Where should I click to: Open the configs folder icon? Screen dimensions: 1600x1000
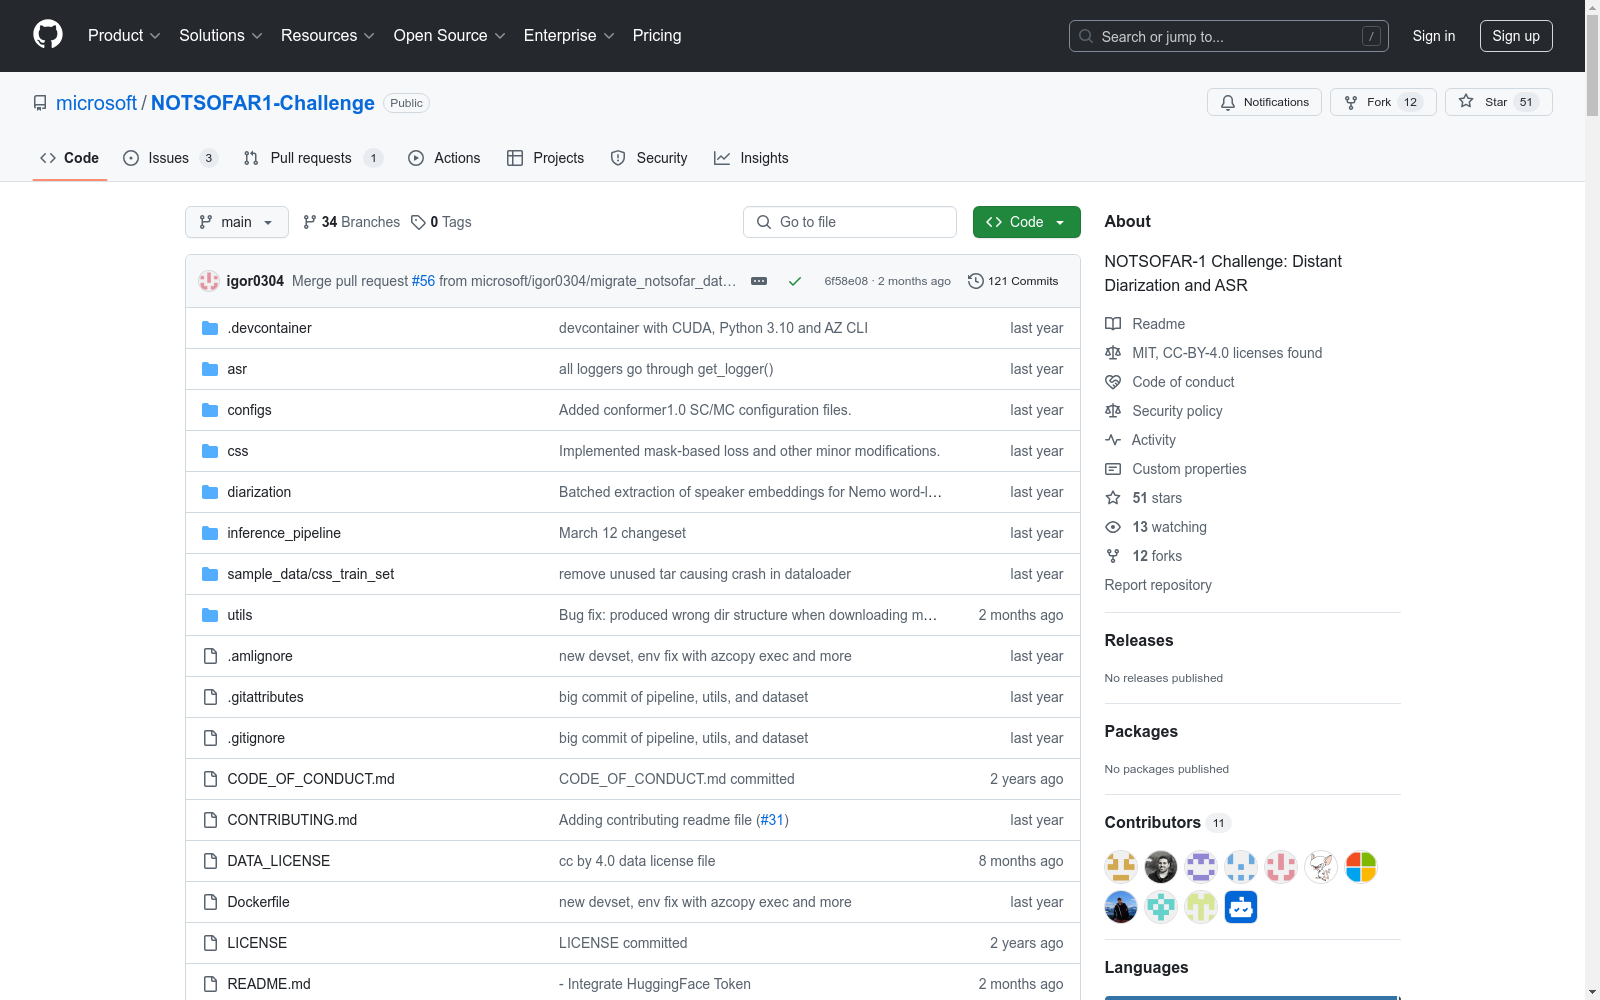(210, 410)
